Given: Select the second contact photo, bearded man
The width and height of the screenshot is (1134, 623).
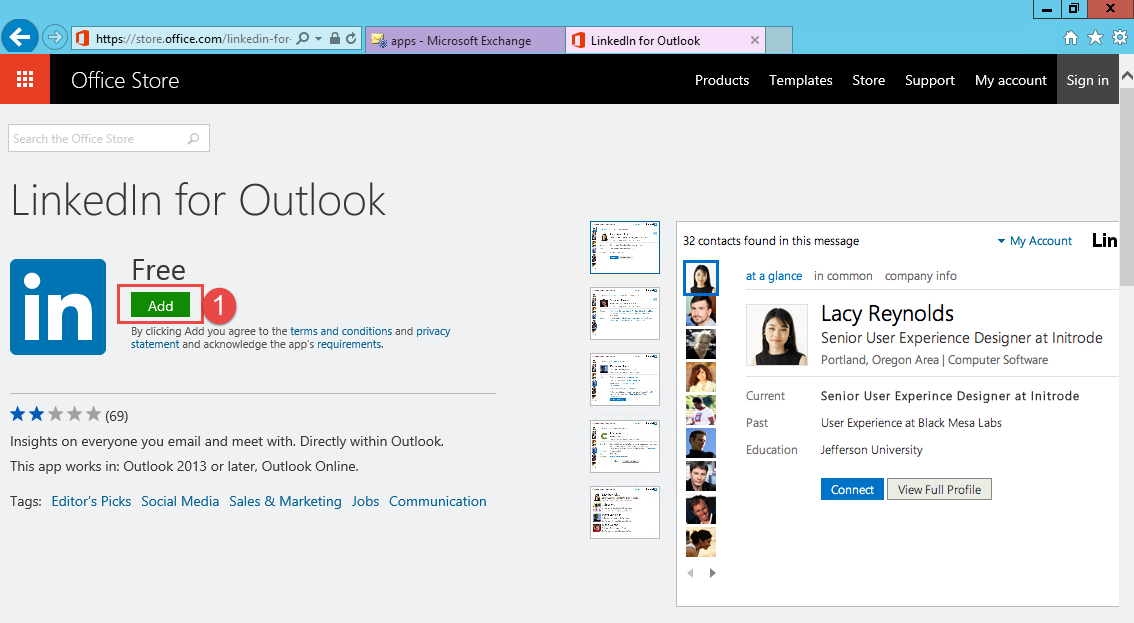Looking at the screenshot, I should (701, 311).
